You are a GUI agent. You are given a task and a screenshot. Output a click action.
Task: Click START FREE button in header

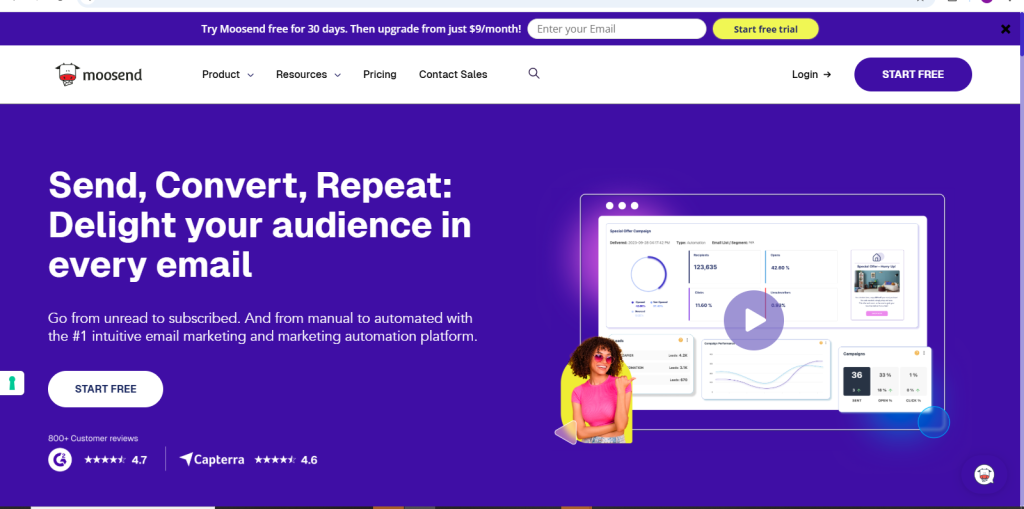tap(912, 74)
